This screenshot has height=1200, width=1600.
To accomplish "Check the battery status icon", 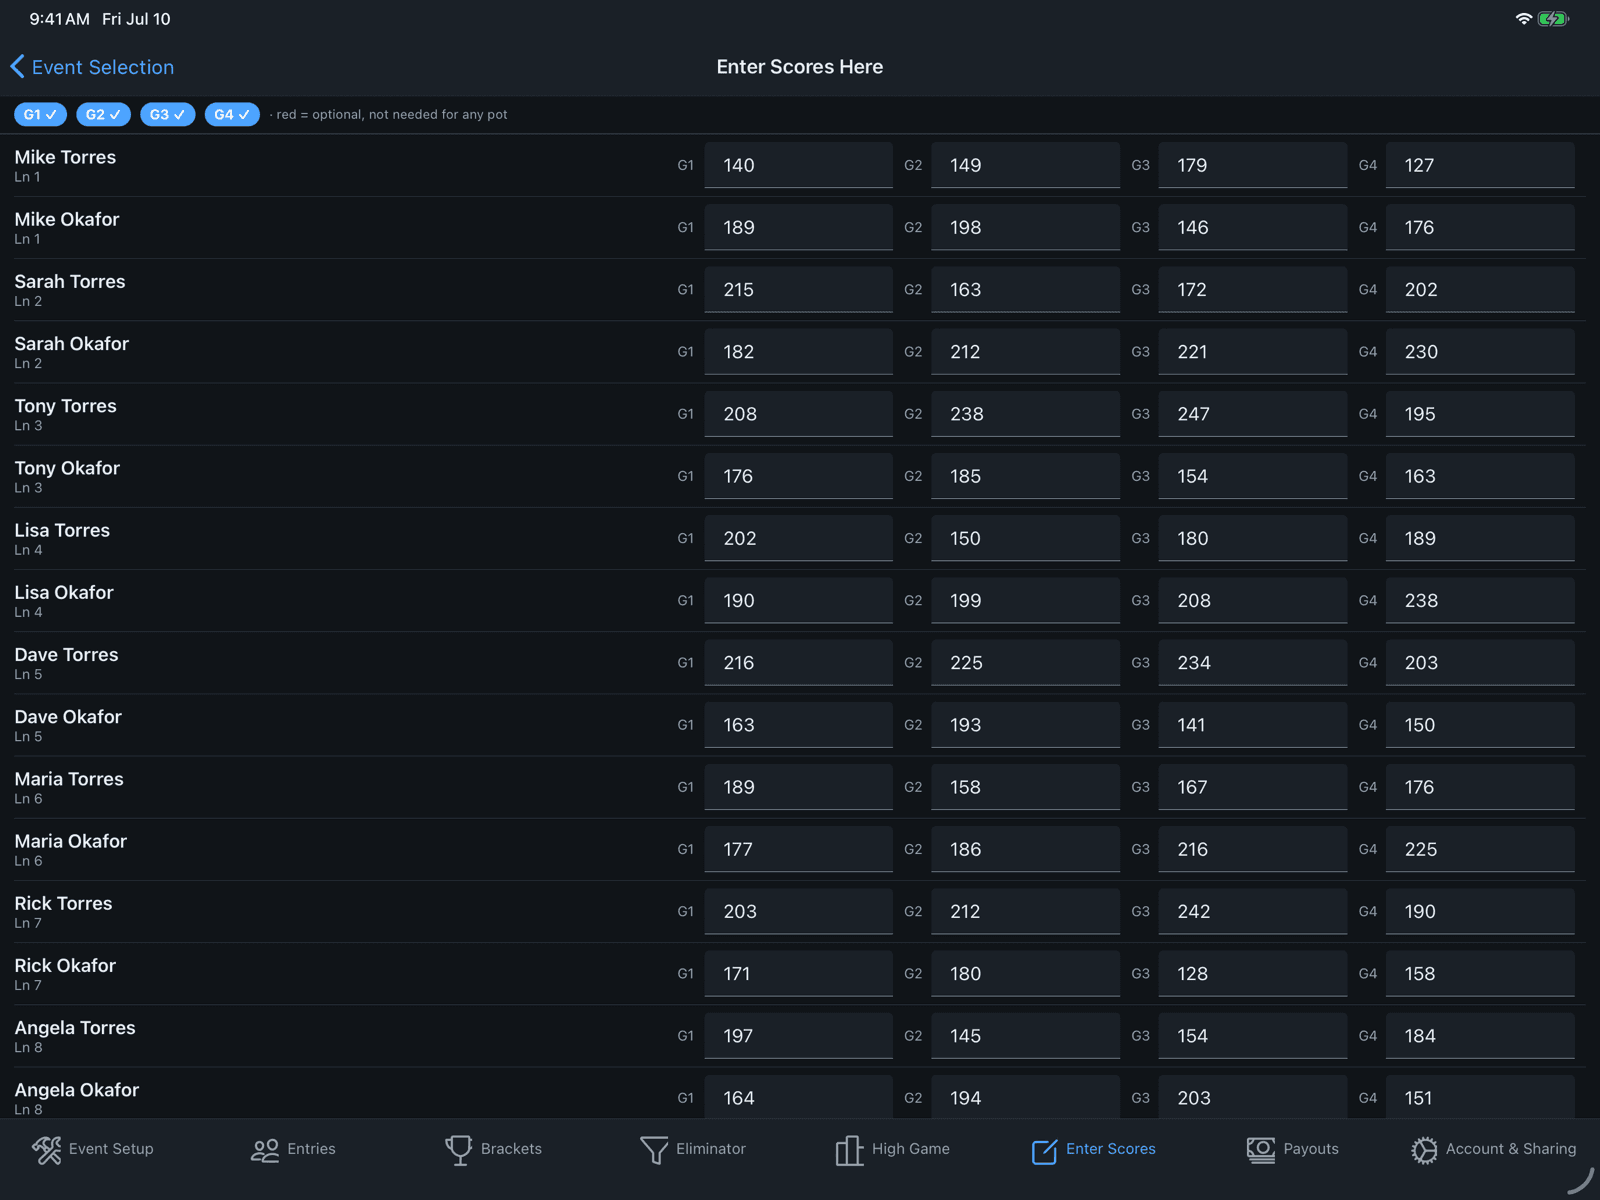I will click(1553, 19).
